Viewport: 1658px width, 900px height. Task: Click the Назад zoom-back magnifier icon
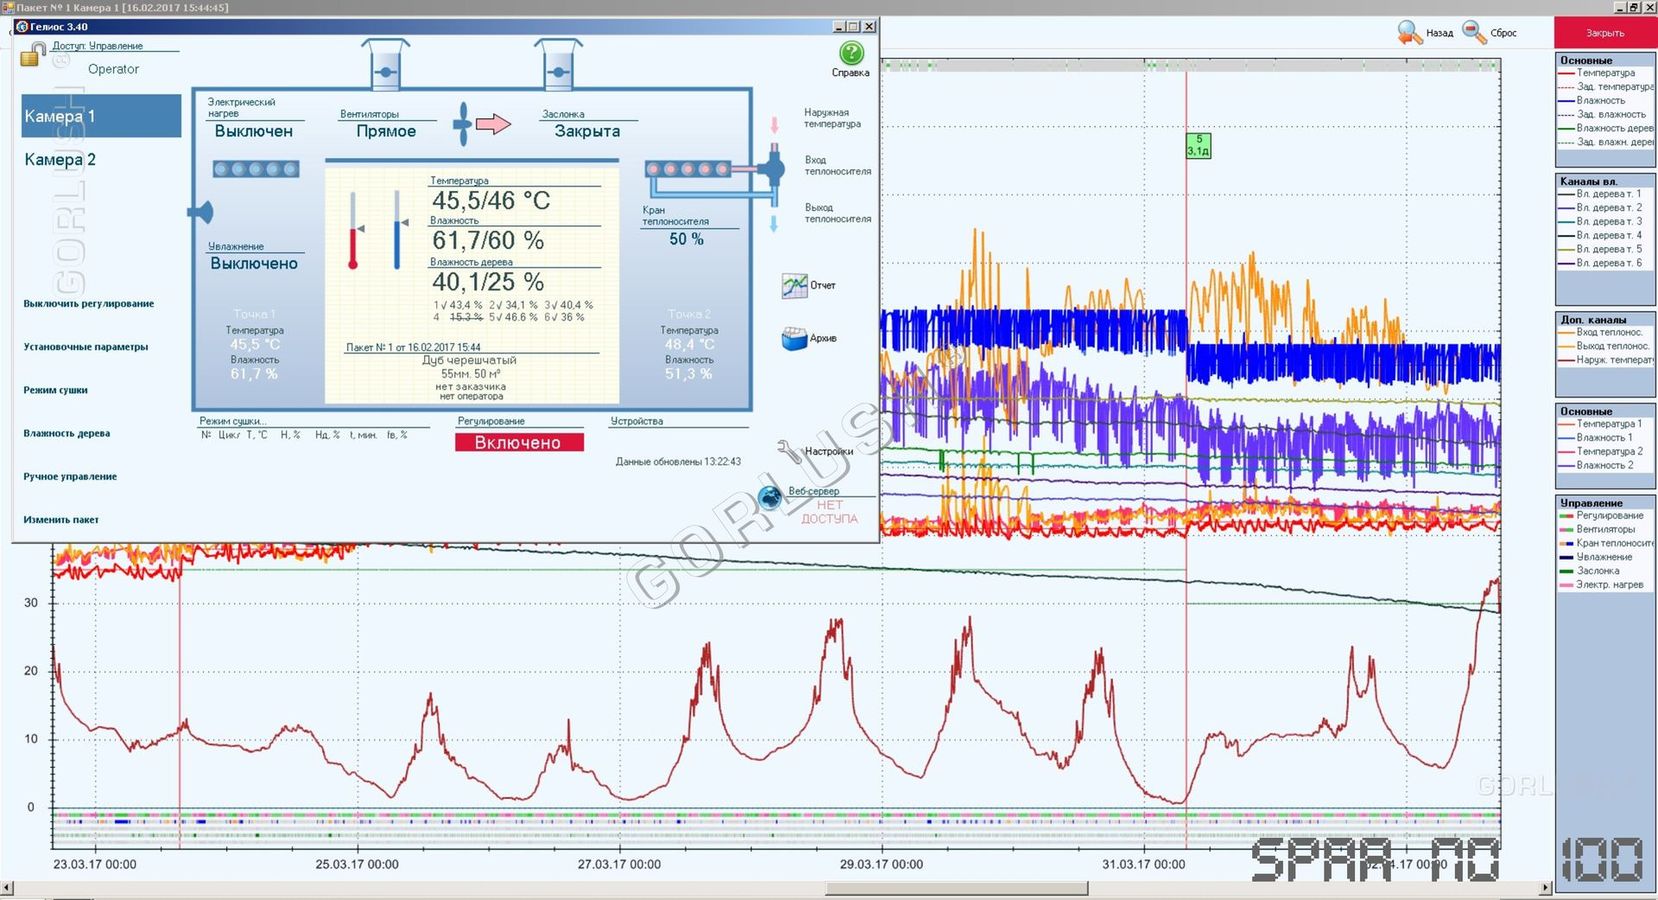[1410, 33]
